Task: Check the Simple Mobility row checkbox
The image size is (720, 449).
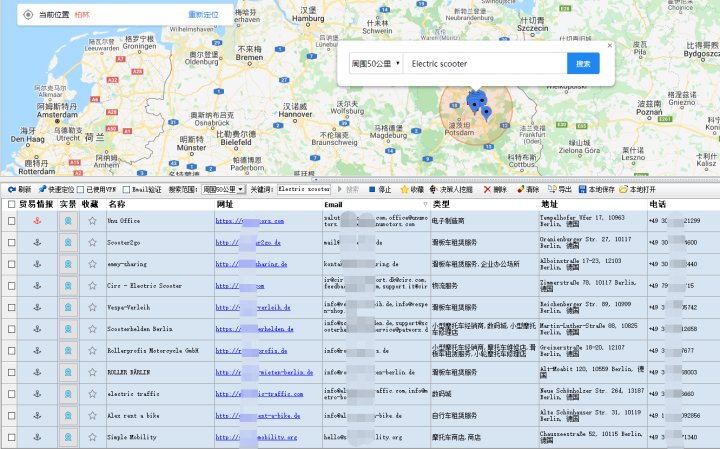Action: 11,437
